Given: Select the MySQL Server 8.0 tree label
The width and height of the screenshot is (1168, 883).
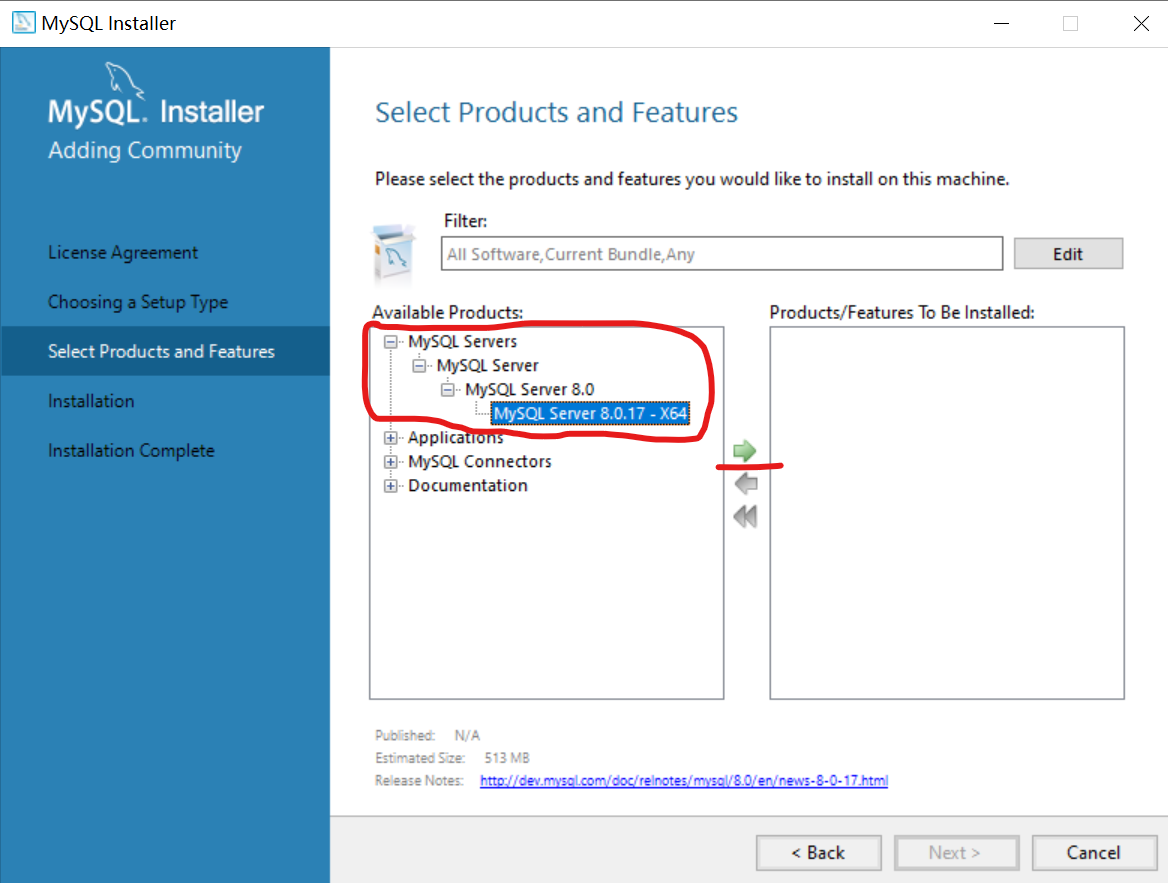Looking at the screenshot, I should pyautogui.click(x=530, y=389).
